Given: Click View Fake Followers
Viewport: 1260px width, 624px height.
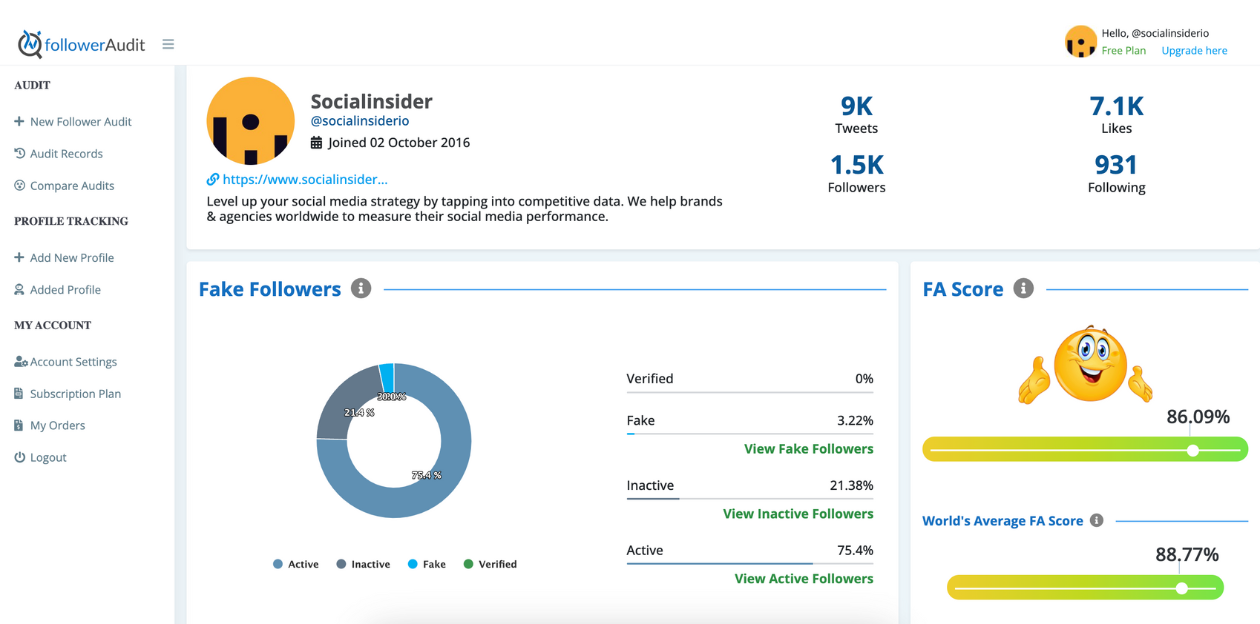Looking at the screenshot, I should [x=809, y=449].
